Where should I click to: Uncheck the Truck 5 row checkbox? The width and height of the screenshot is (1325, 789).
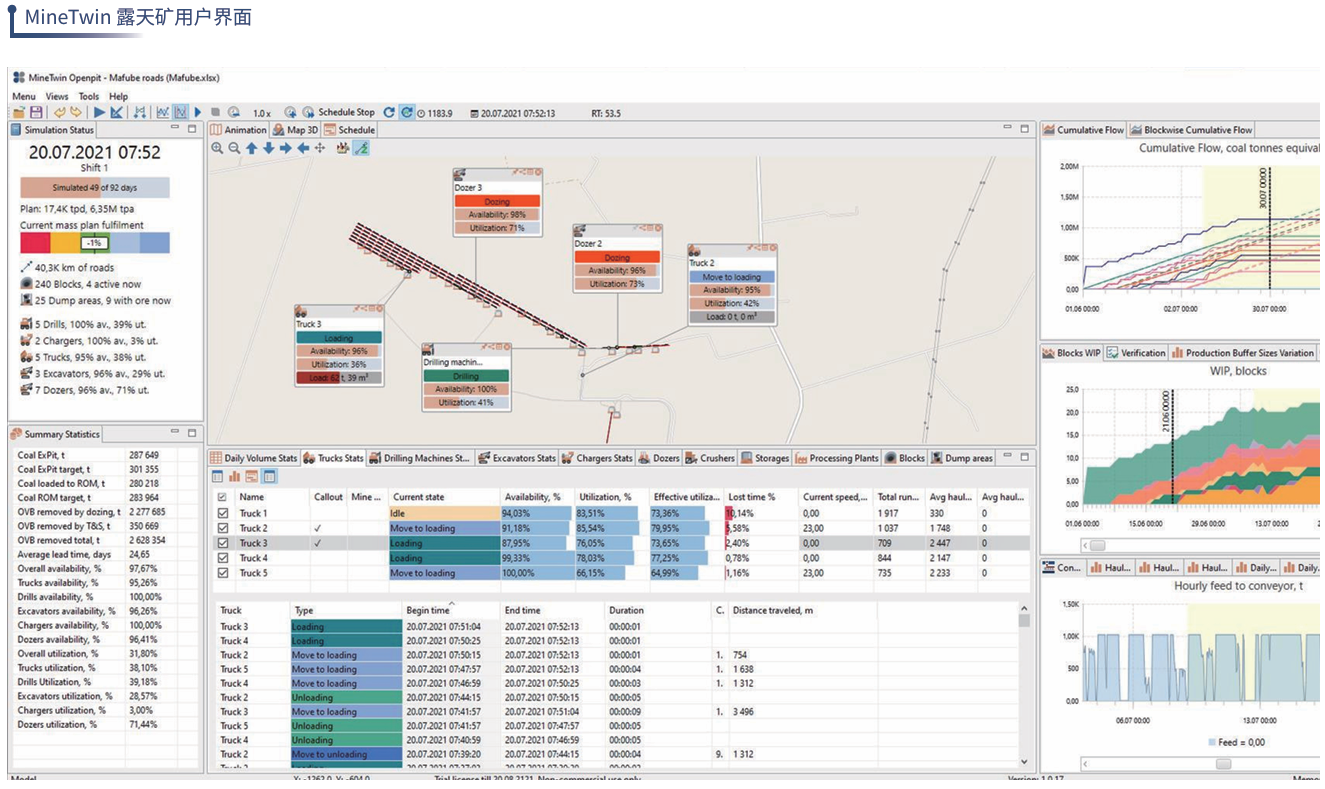[x=223, y=573]
